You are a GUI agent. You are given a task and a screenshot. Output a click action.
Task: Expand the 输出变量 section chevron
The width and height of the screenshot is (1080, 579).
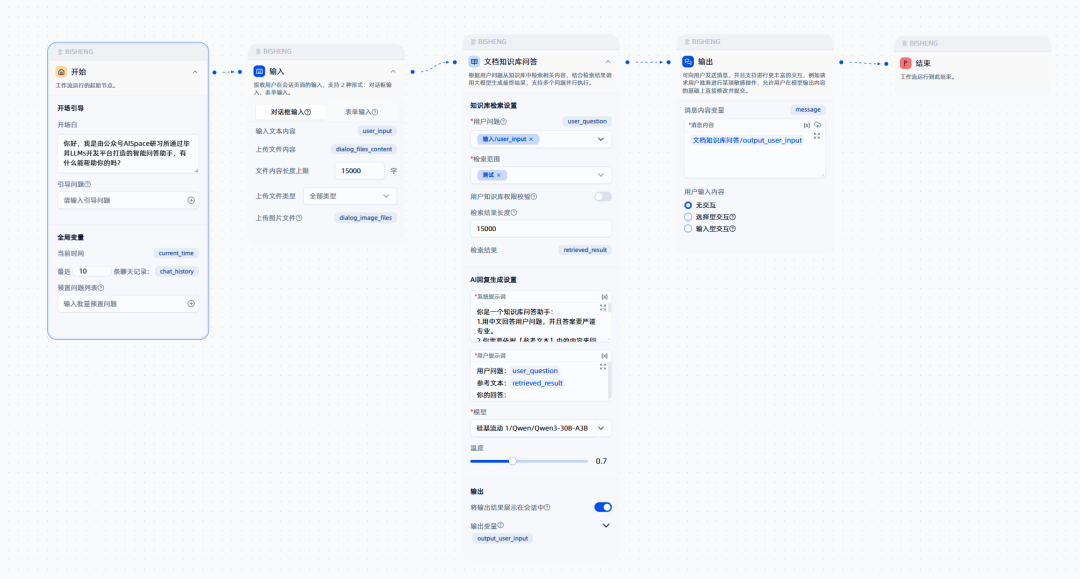pyautogui.click(x=606, y=525)
